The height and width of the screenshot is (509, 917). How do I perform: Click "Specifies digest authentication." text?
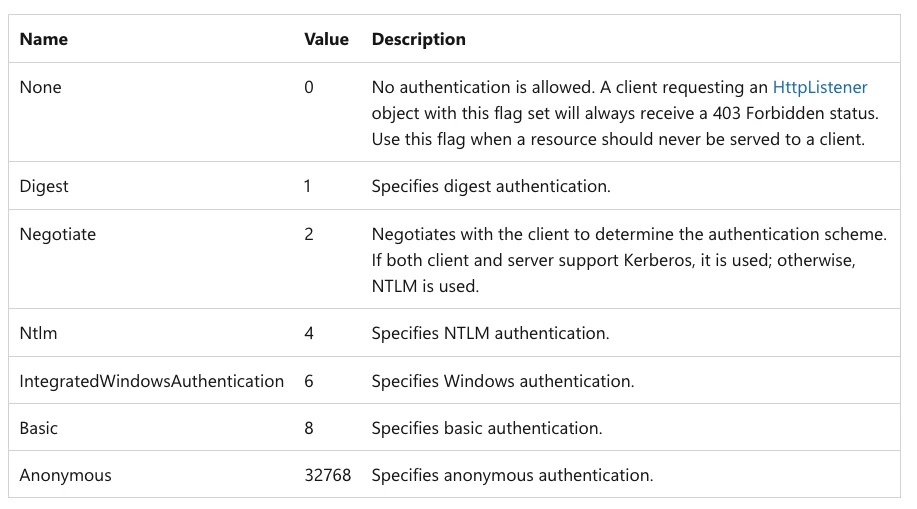[x=490, y=186]
